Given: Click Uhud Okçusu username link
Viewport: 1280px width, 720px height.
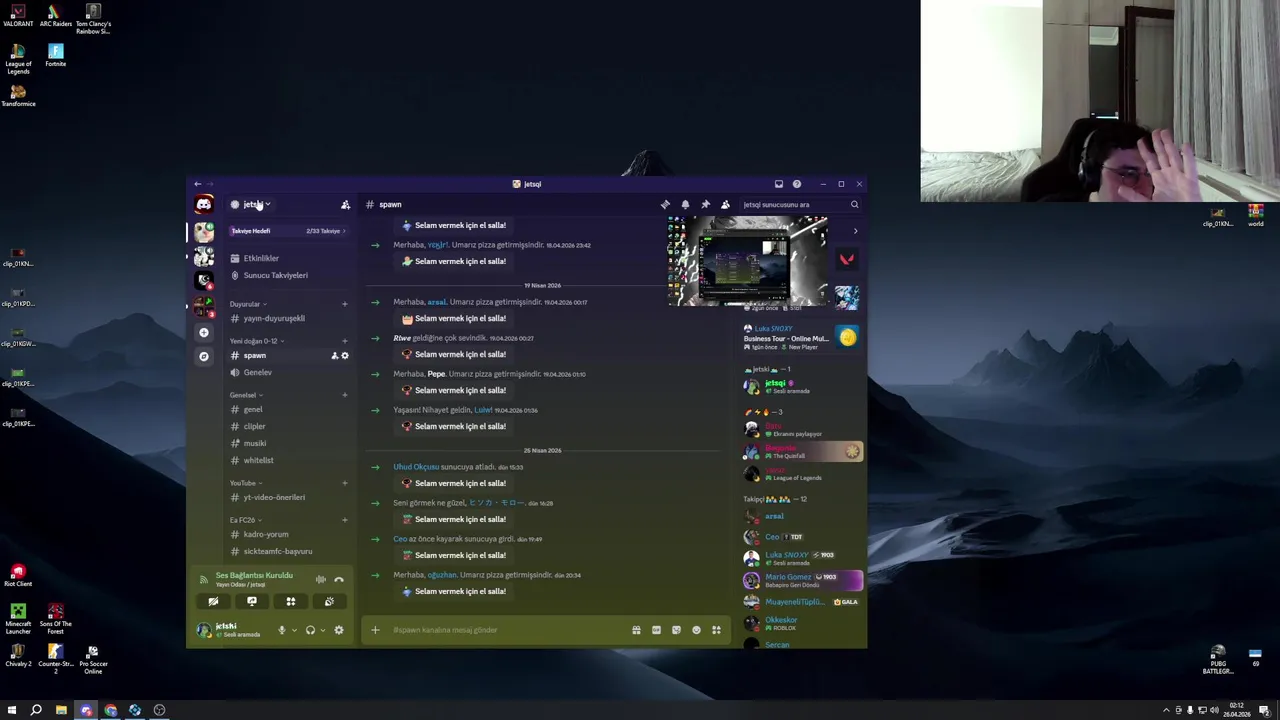Looking at the screenshot, I should 416,467.
